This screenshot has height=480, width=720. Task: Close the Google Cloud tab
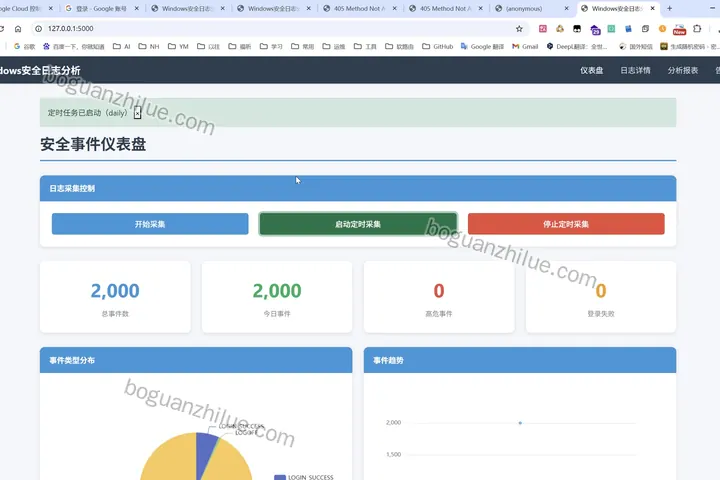[x=51, y=8]
